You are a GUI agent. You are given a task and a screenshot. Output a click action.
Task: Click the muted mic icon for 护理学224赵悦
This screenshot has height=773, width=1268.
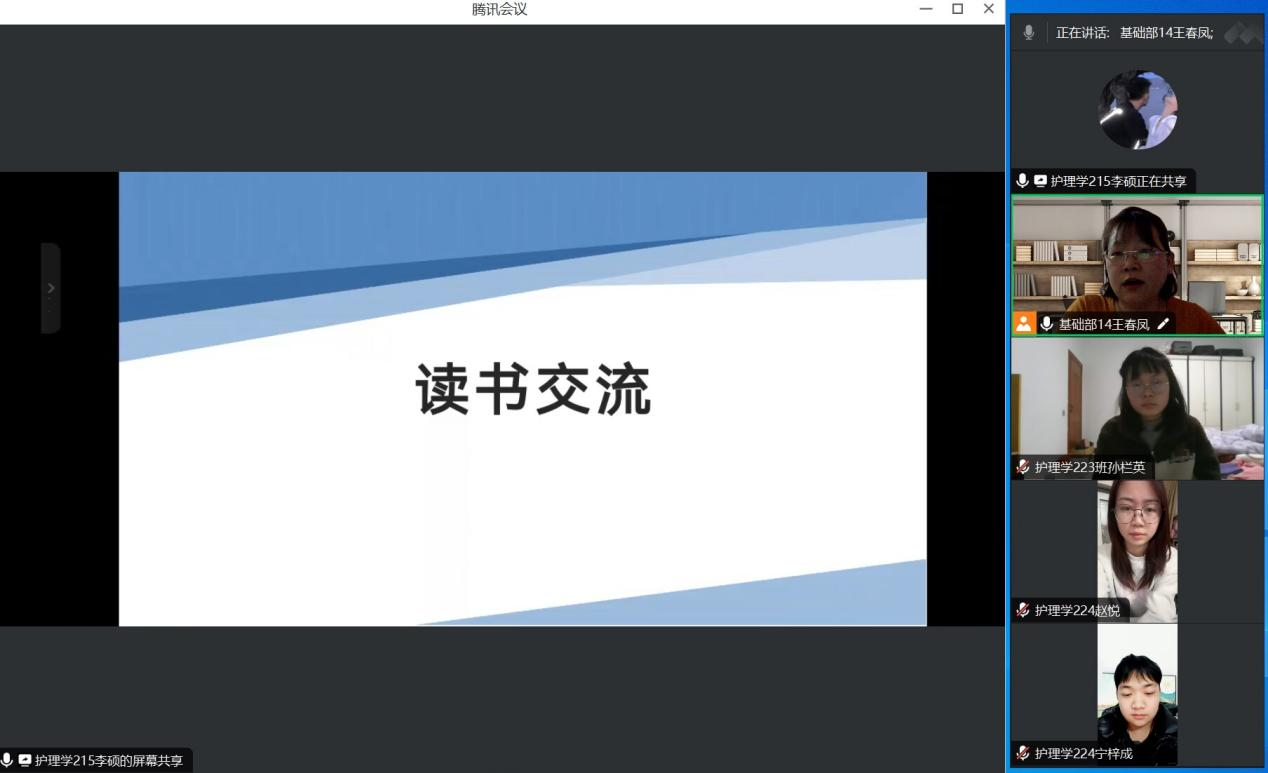(x=1023, y=610)
